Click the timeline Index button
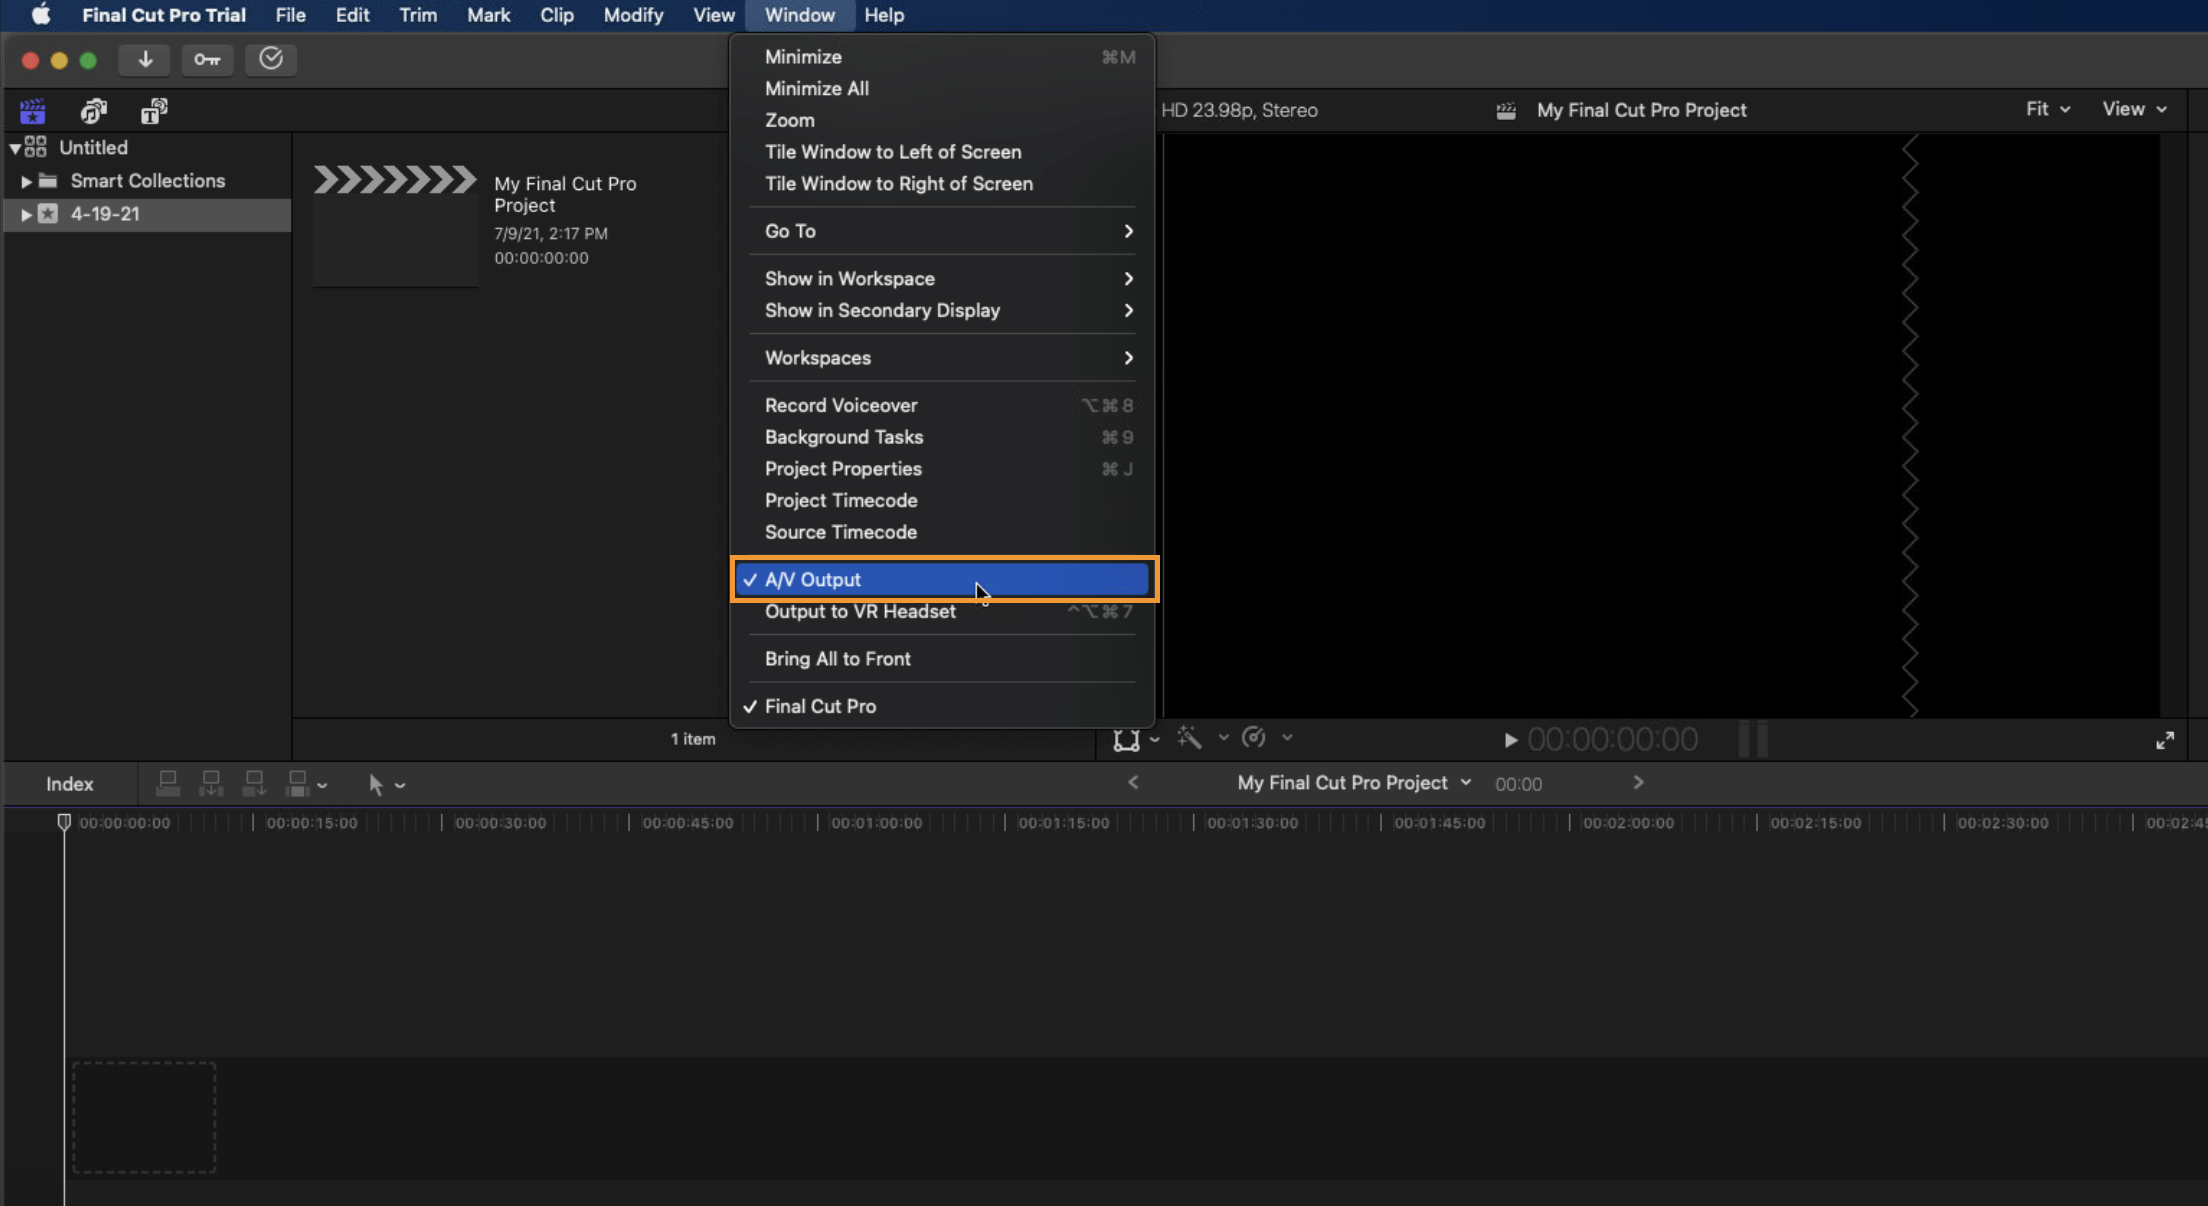This screenshot has width=2208, height=1206. (x=69, y=784)
